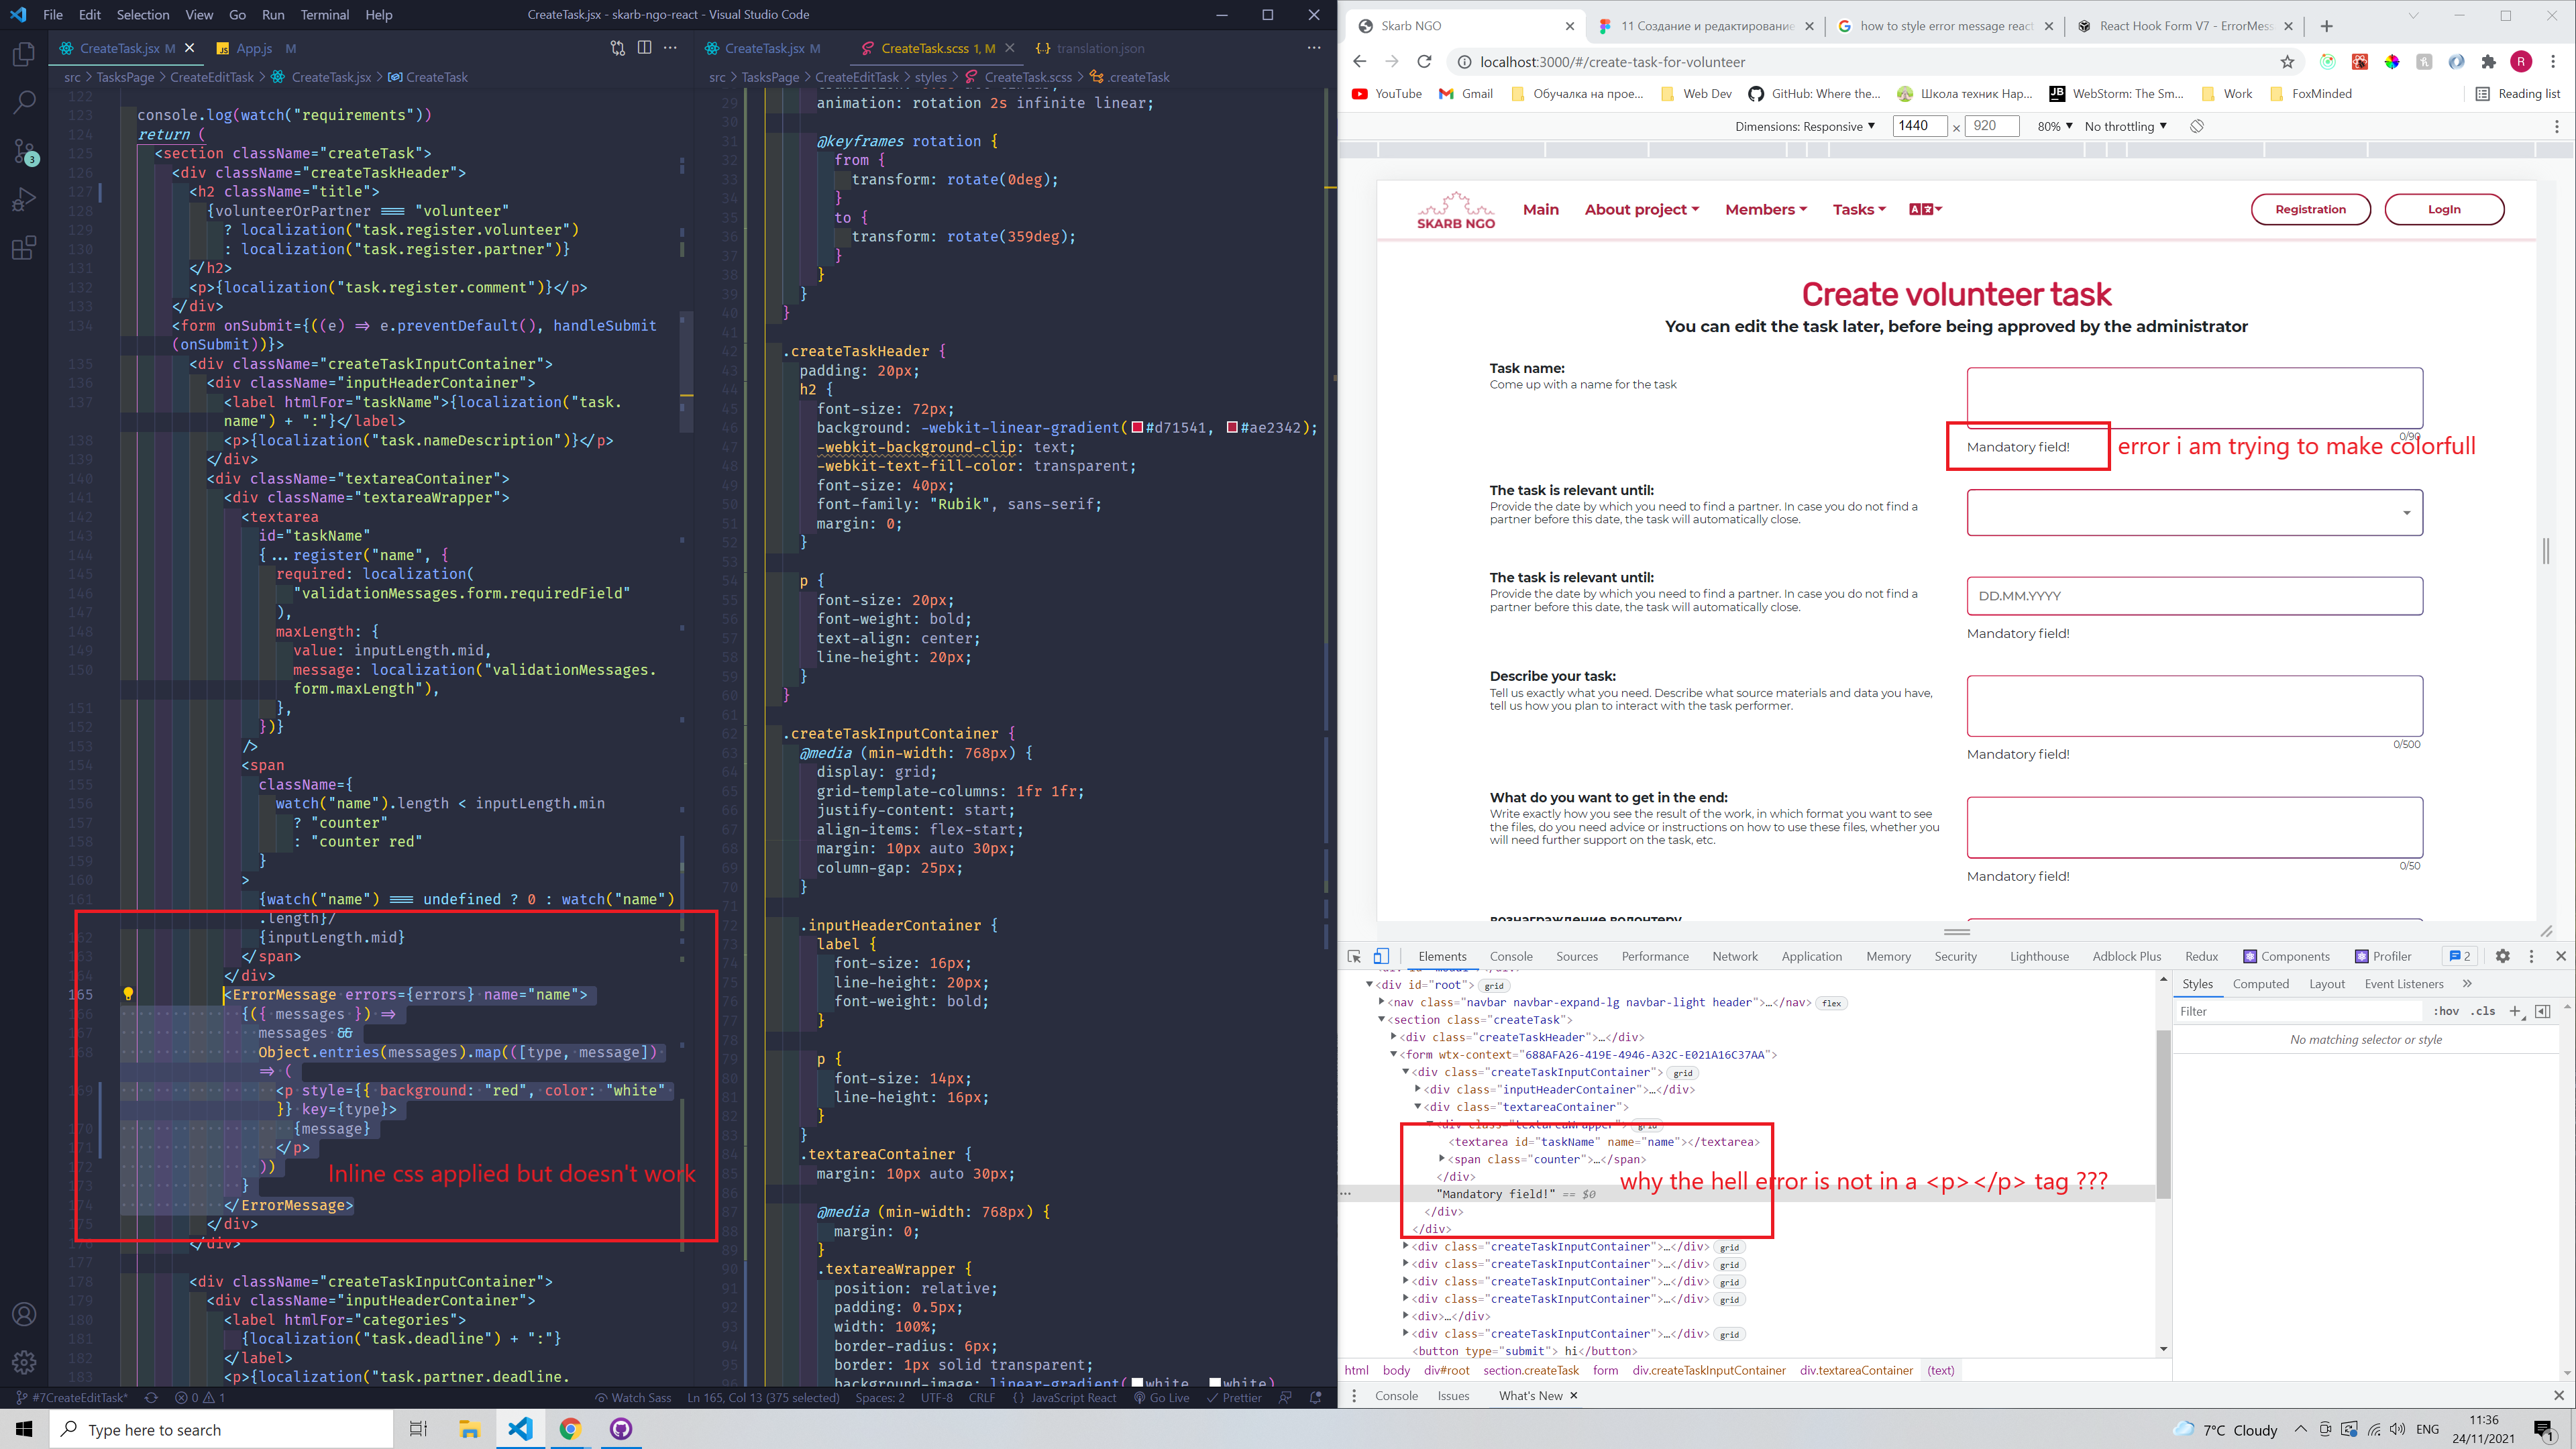Image resolution: width=2576 pixels, height=1449 pixels.
Task: Expand Members dropdown in site navbar
Action: click(1765, 209)
